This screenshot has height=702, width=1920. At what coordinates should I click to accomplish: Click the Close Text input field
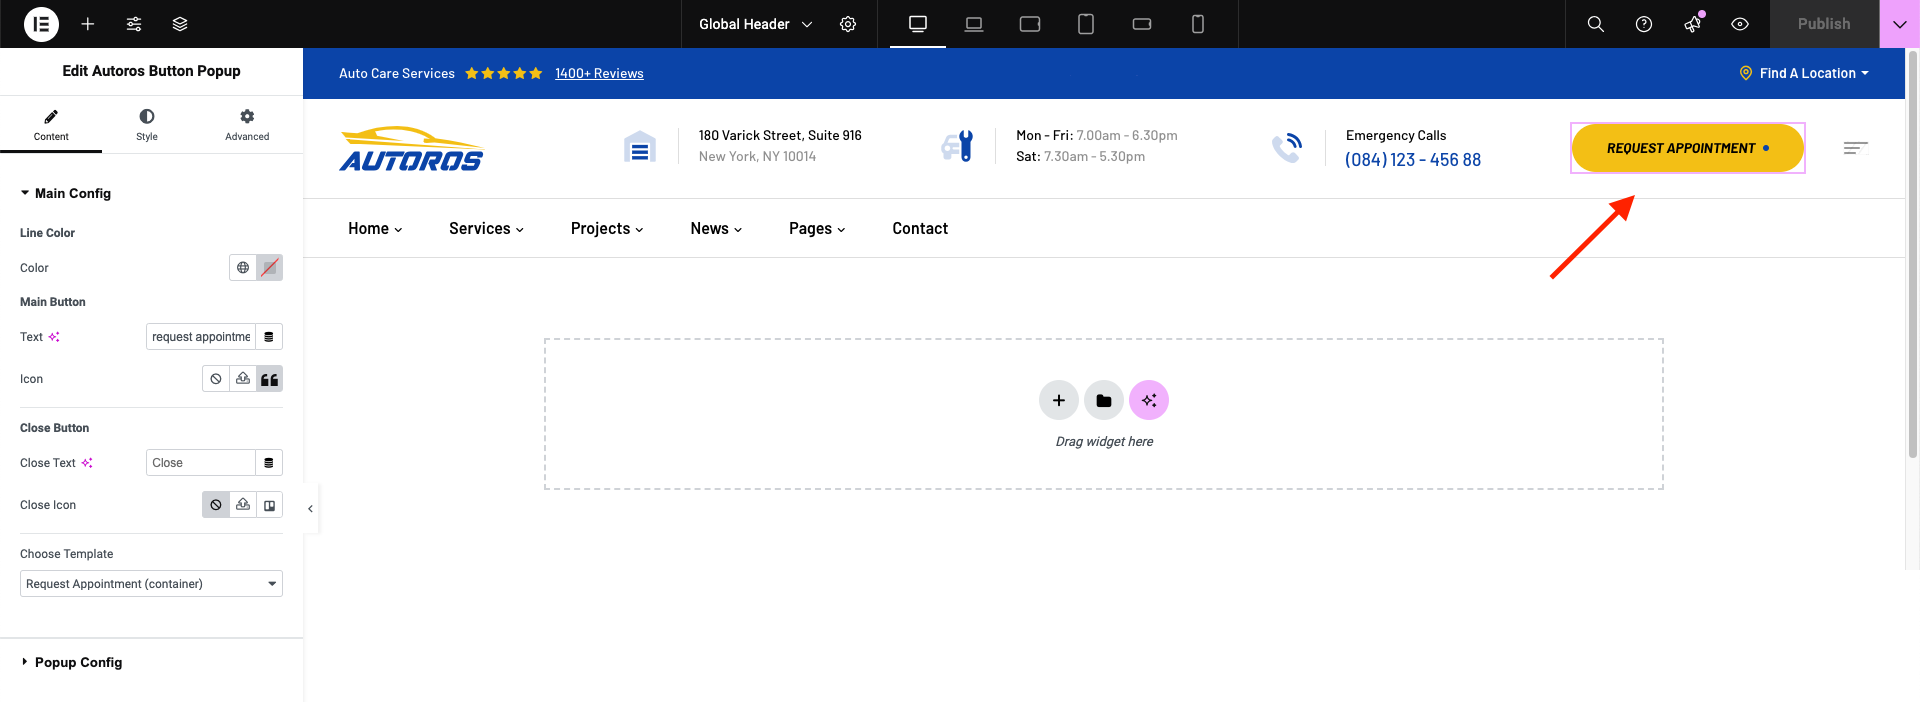coord(200,463)
